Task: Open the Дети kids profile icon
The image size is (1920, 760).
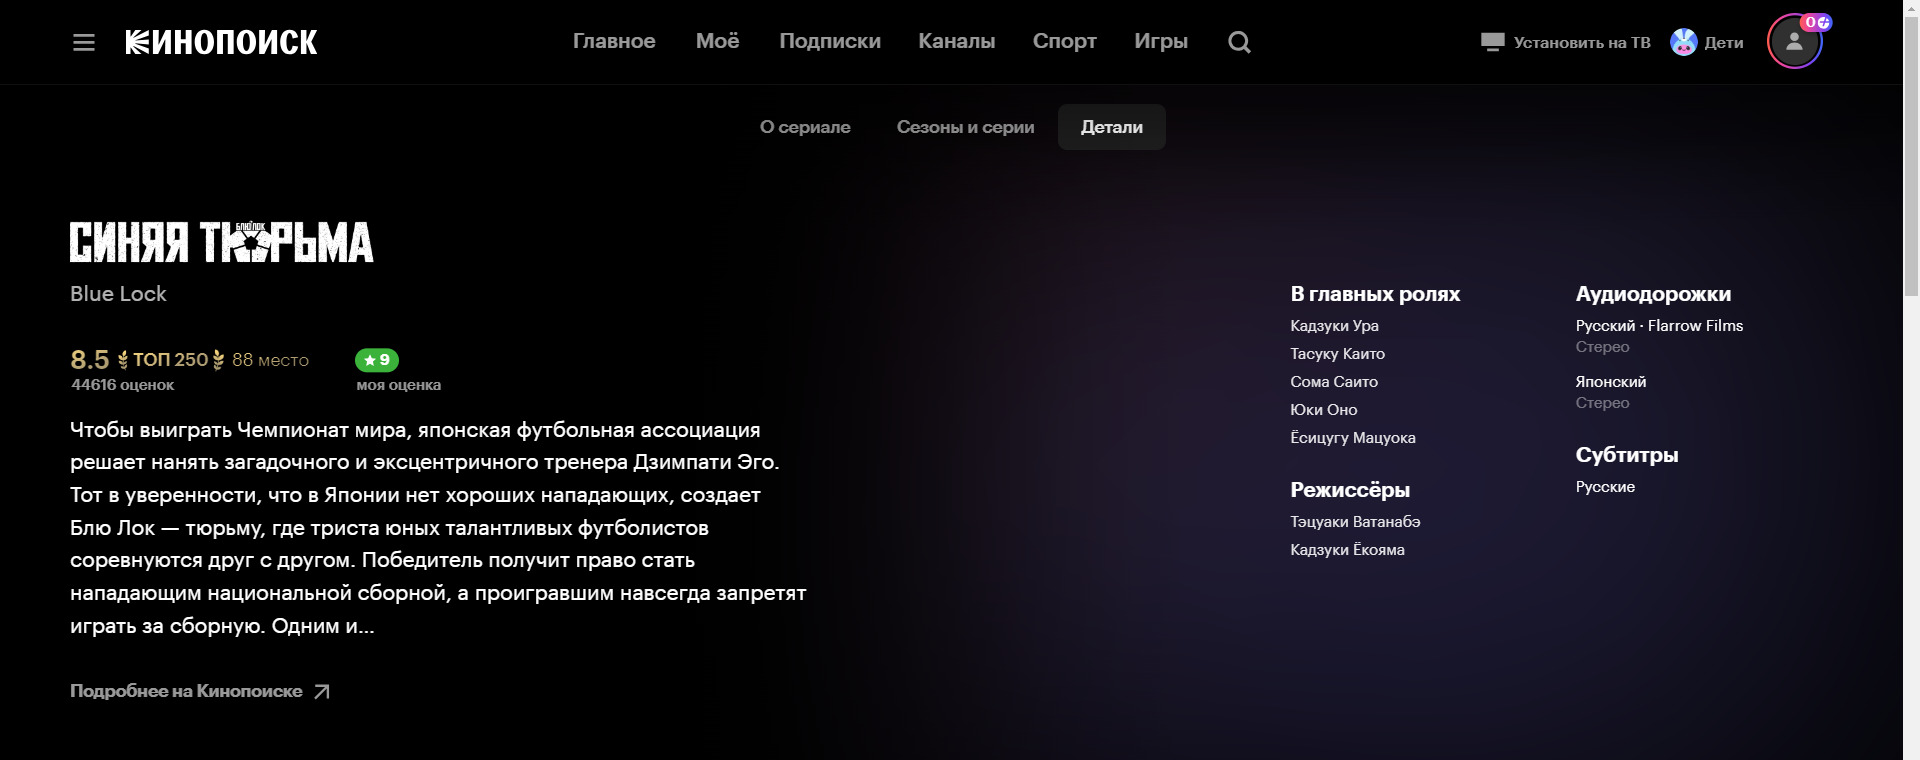Action: tap(1684, 42)
